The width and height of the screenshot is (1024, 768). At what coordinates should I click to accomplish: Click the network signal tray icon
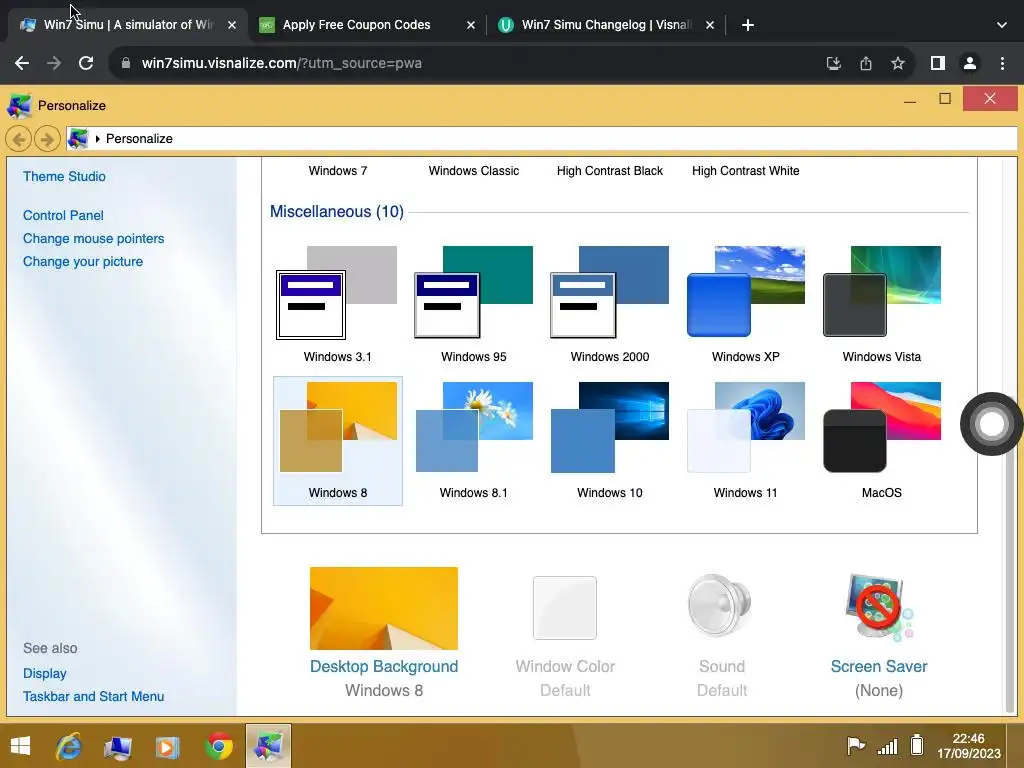(x=887, y=745)
